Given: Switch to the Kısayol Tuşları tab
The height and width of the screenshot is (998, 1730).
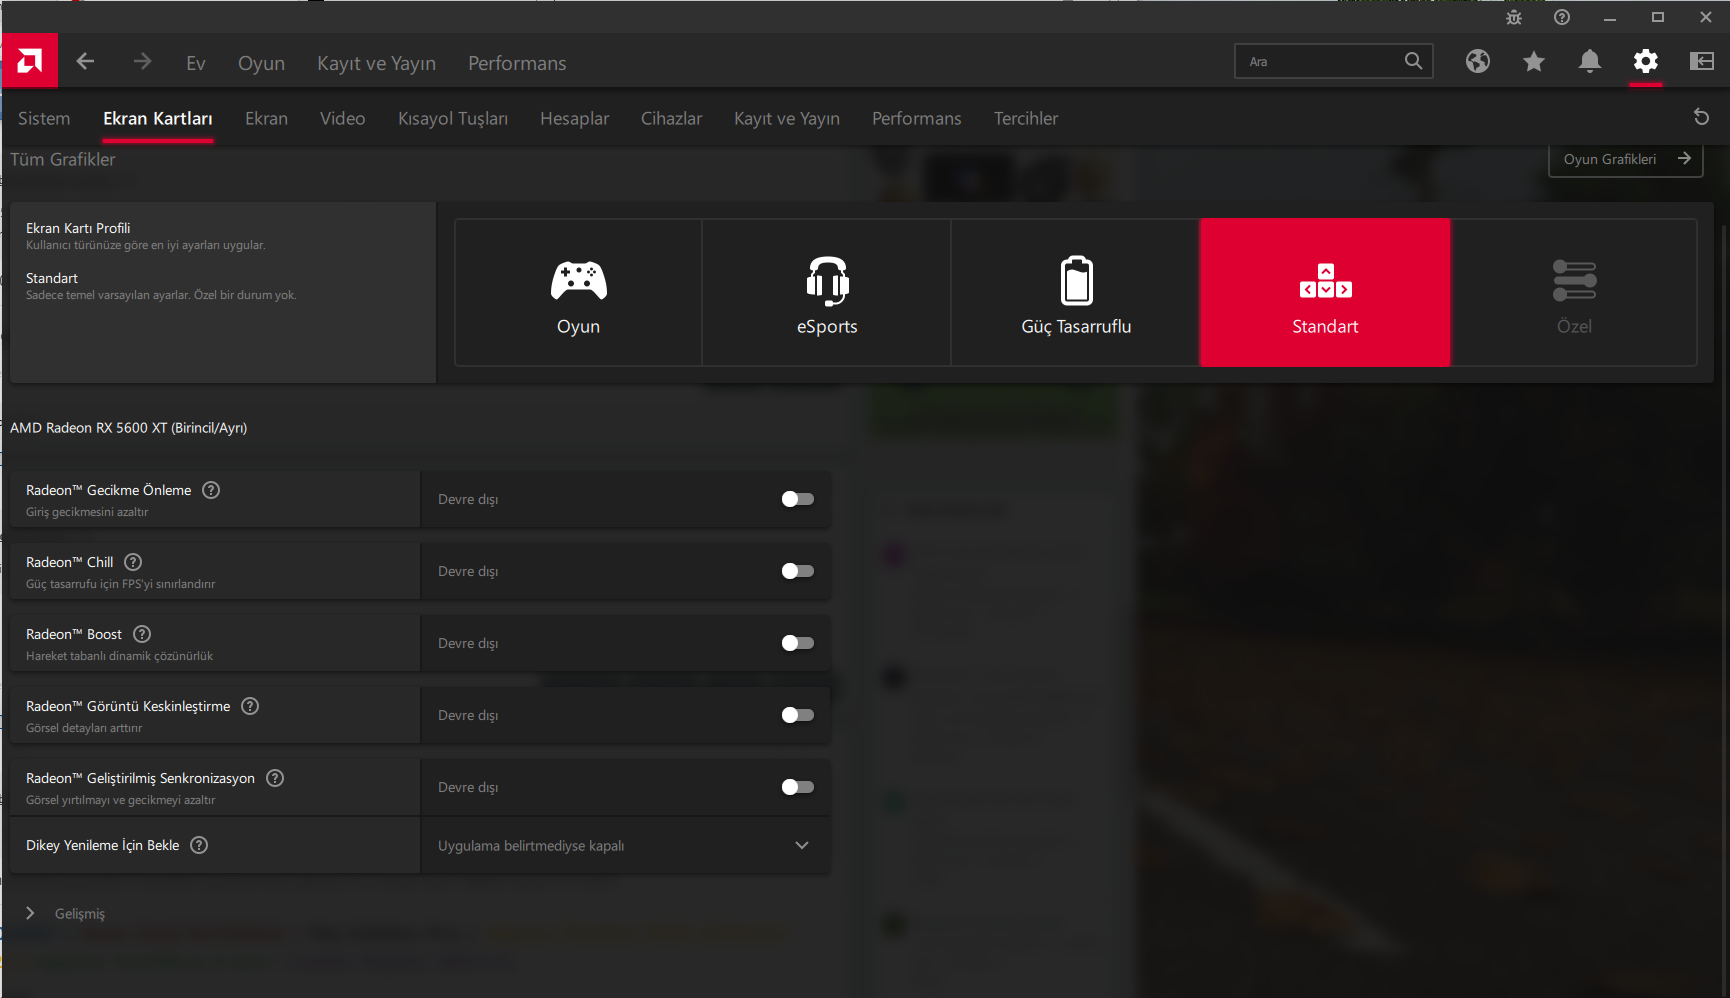Looking at the screenshot, I should tap(453, 118).
